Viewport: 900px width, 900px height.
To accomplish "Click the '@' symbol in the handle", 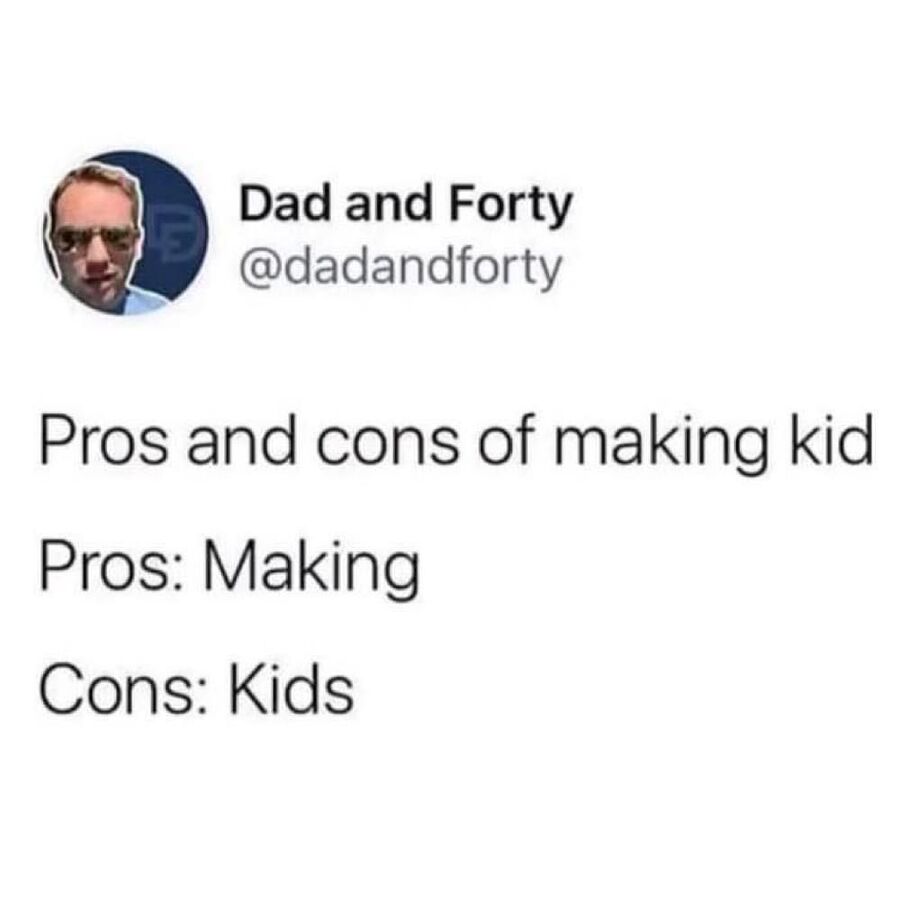I will click(258, 269).
